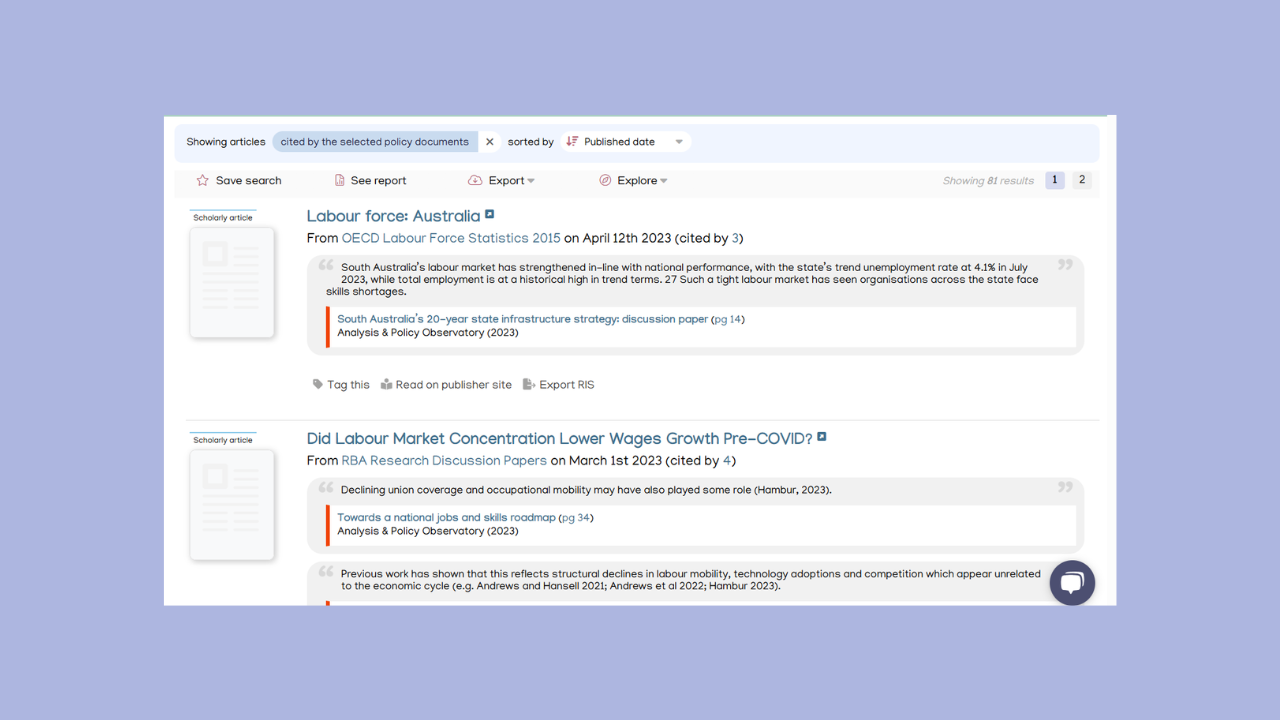Open the OECD Labour Force Statistics 2015 source link
This screenshot has height=720, width=1280.
[x=451, y=239]
